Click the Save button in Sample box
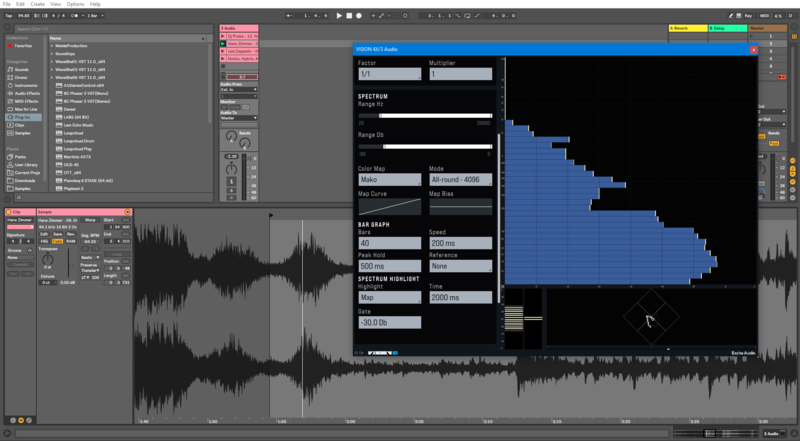This screenshot has height=441, width=800. click(57, 234)
